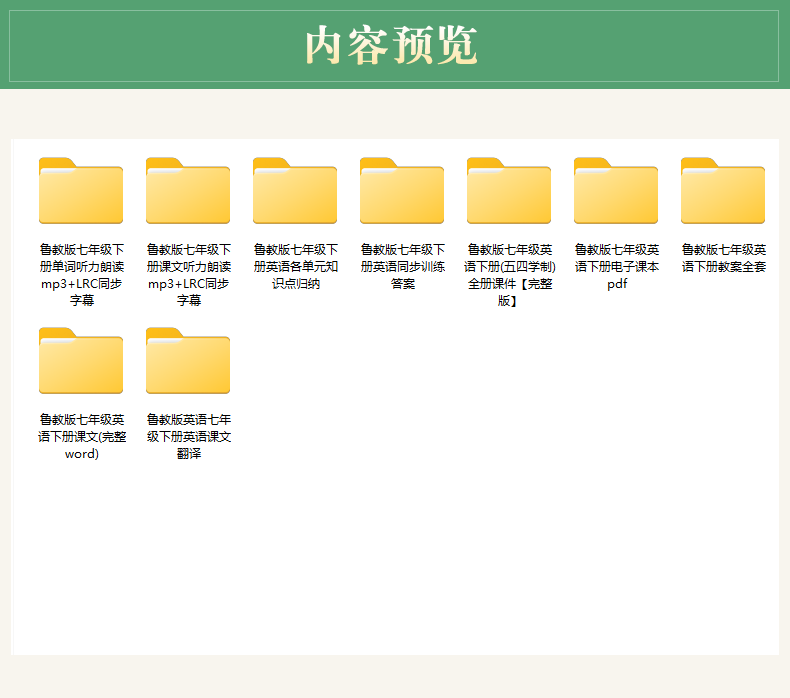Image resolution: width=790 pixels, height=698 pixels.
Task: Select the label 鲁教版七年级英语下册课文(完整word)
Action: [x=82, y=436]
